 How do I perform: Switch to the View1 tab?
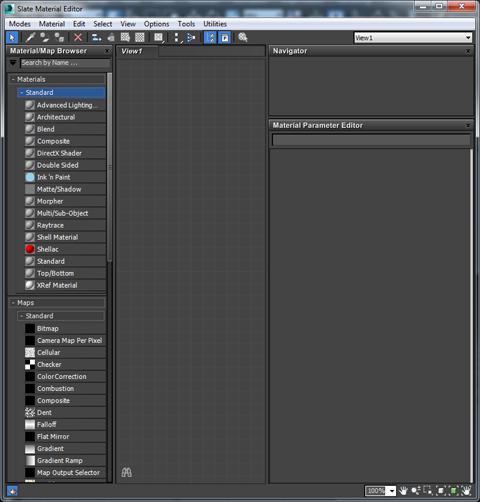[137, 51]
